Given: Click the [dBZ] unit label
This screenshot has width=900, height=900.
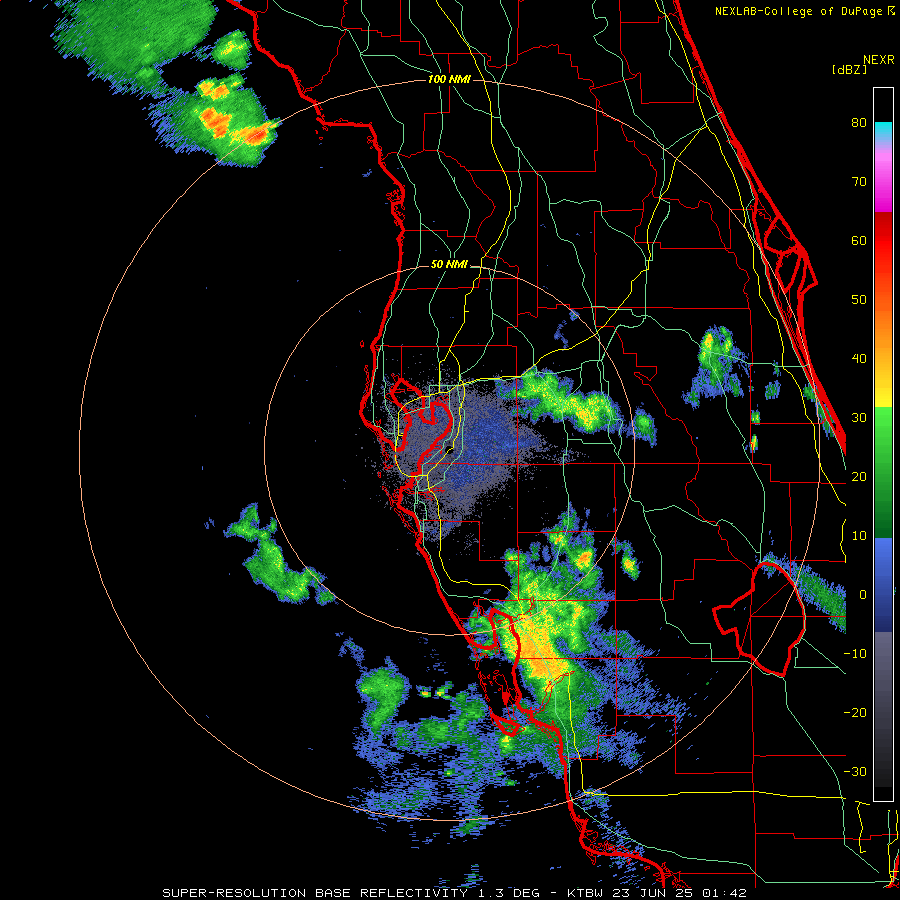Looking at the screenshot, I should (849, 69).
